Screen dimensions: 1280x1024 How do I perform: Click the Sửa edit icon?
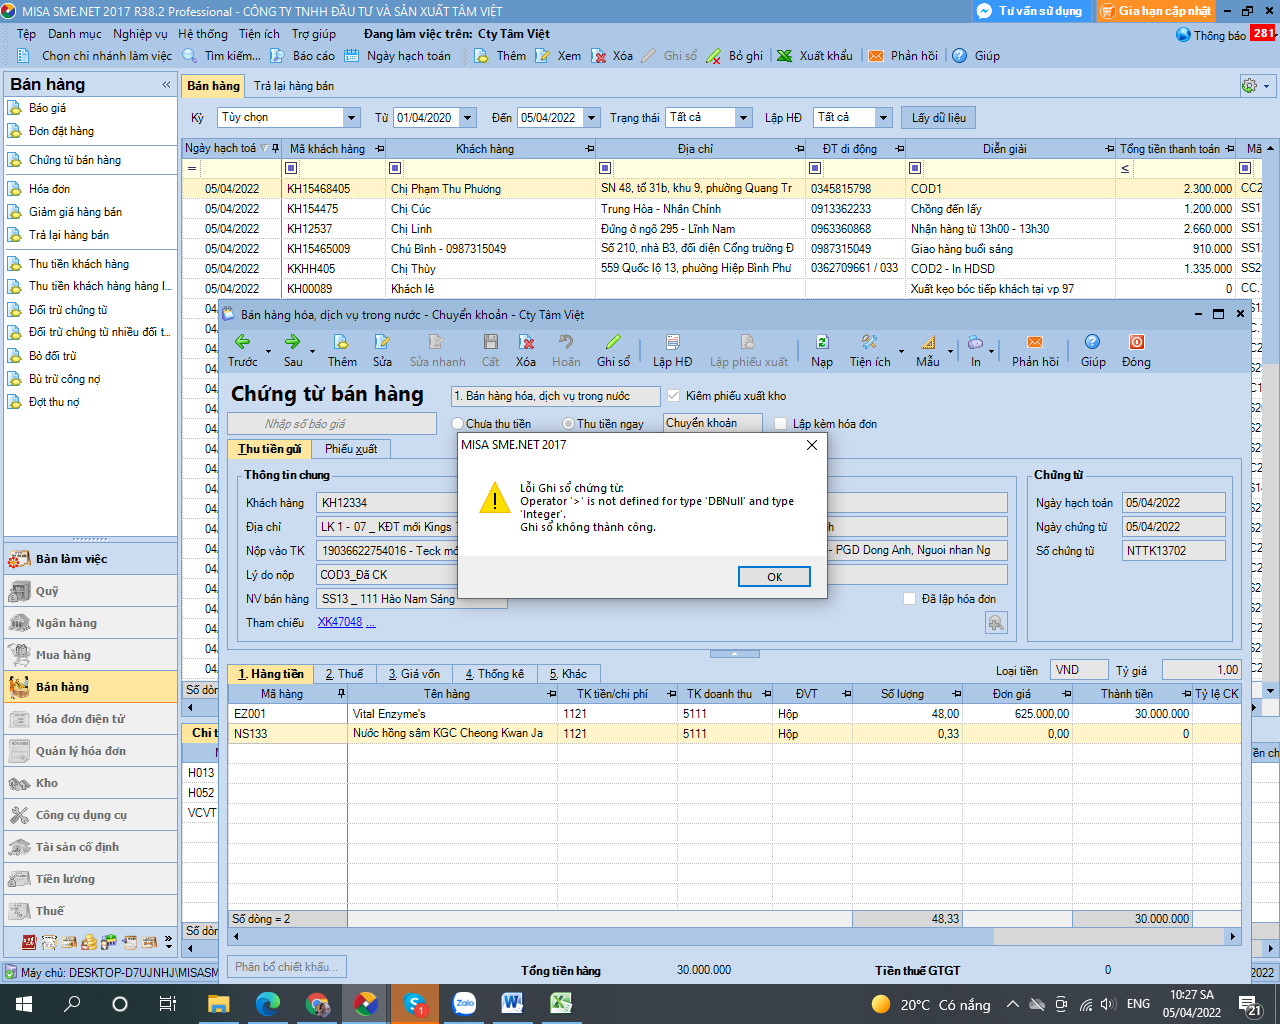(x=382, y=342)
